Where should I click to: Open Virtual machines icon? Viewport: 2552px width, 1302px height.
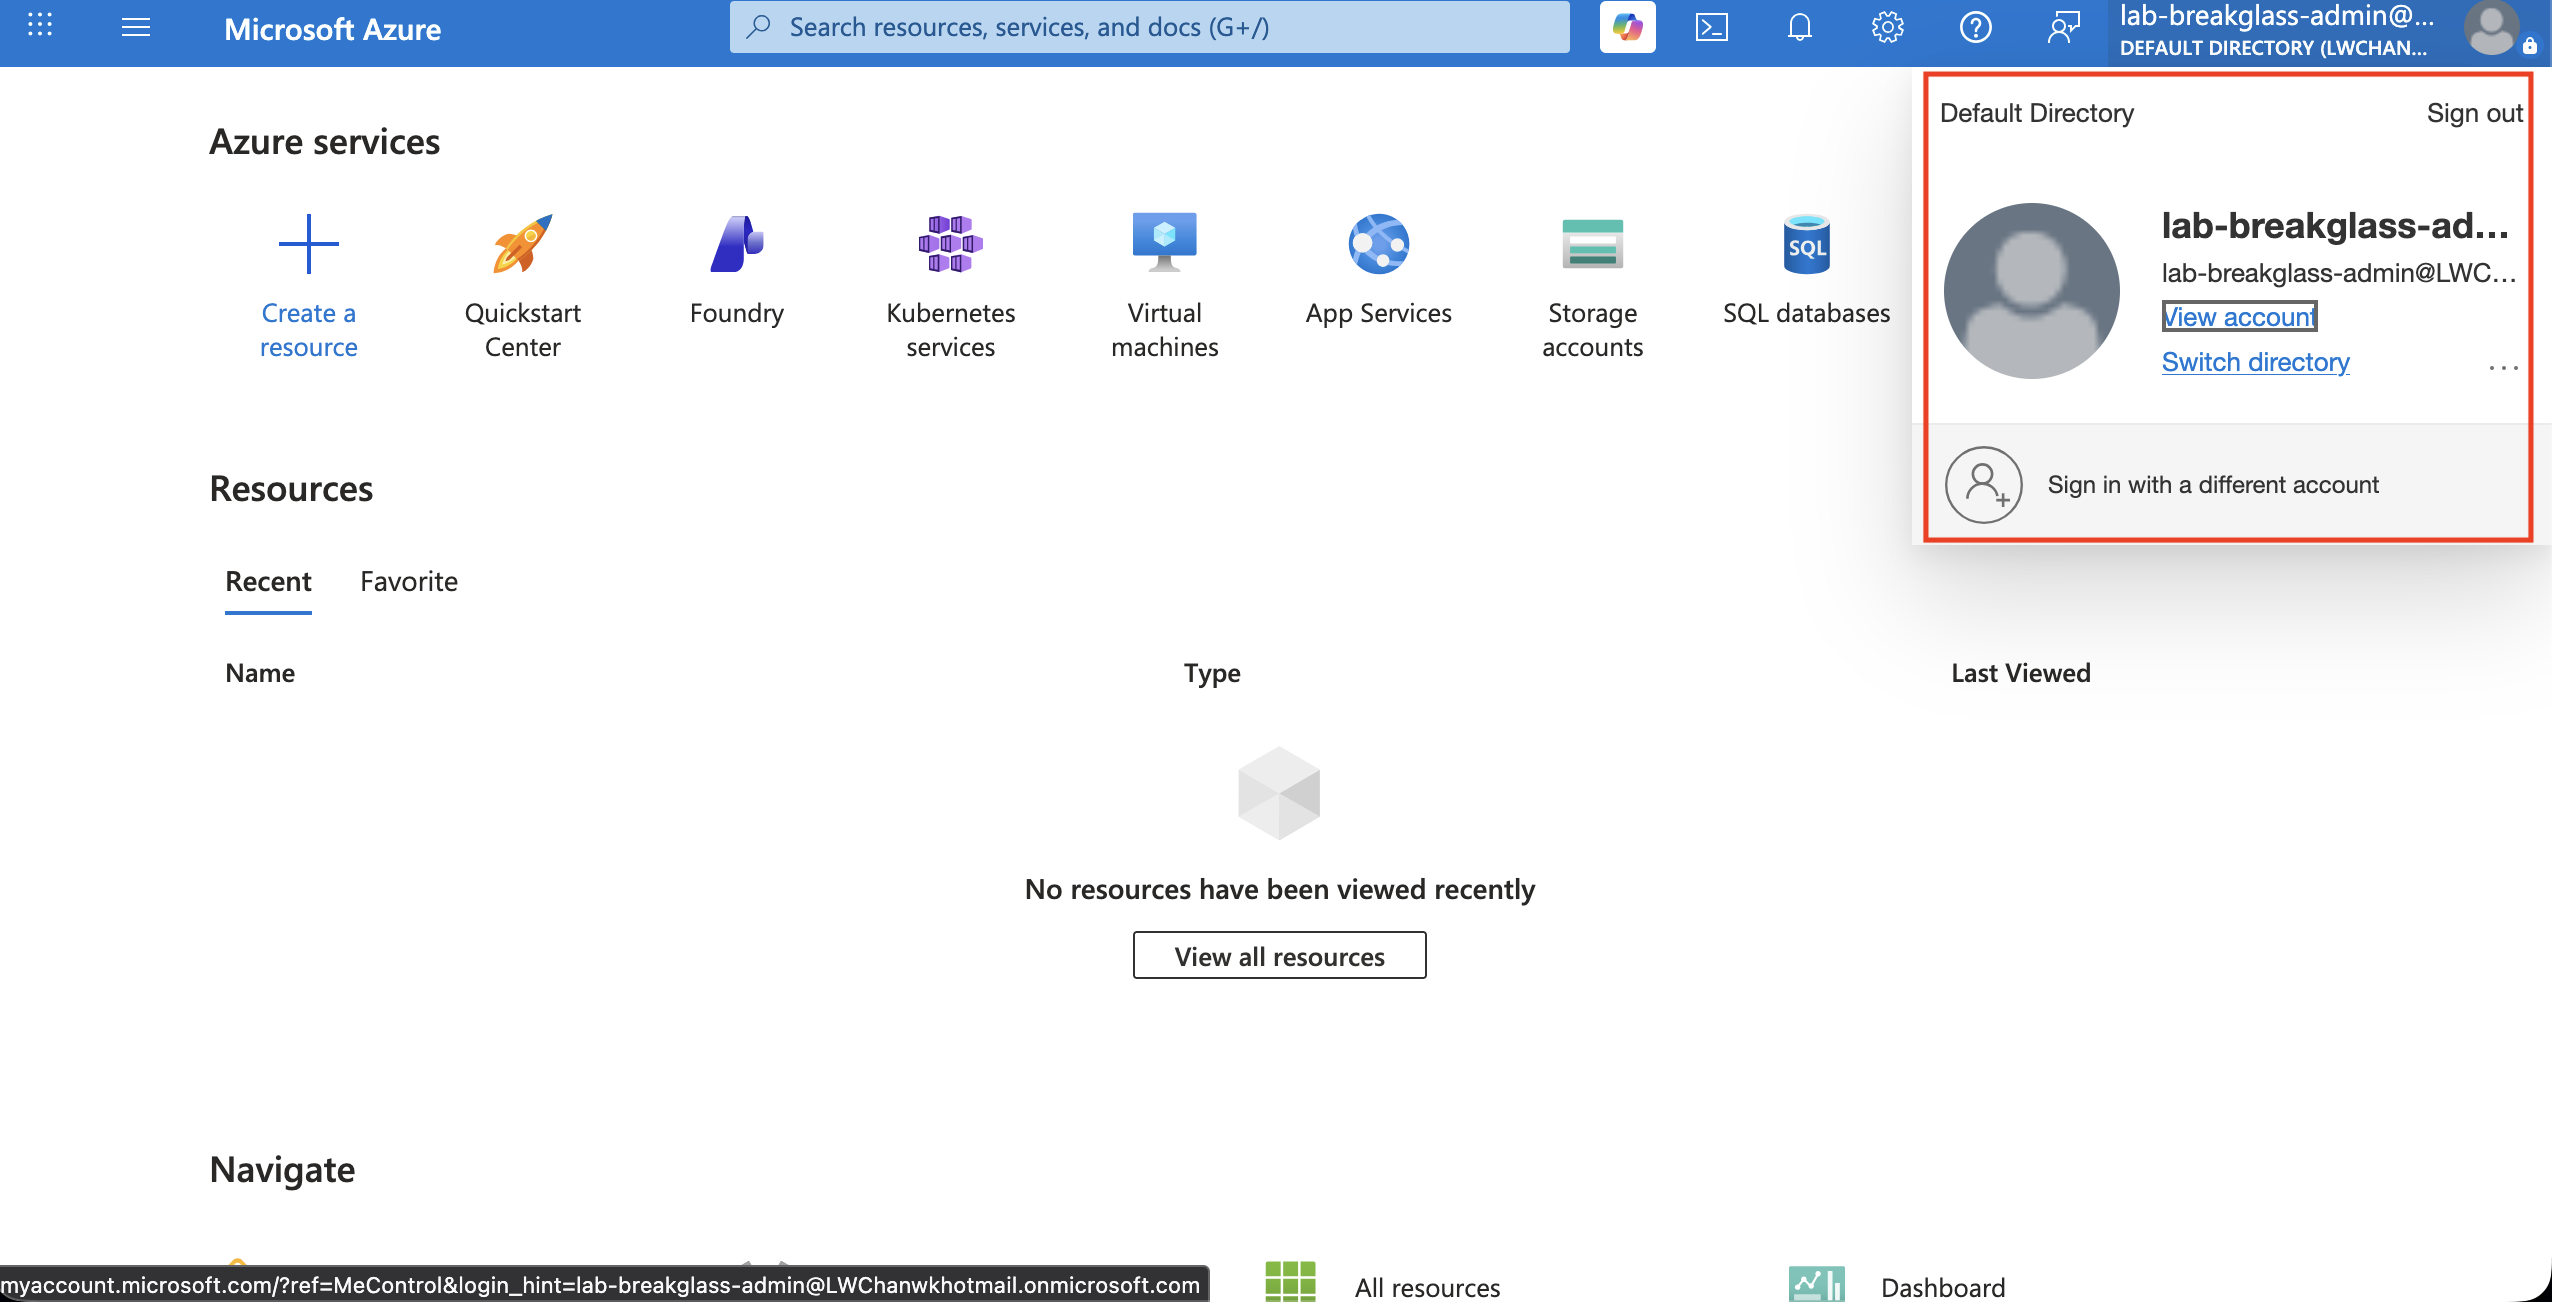pos(1165,243)
